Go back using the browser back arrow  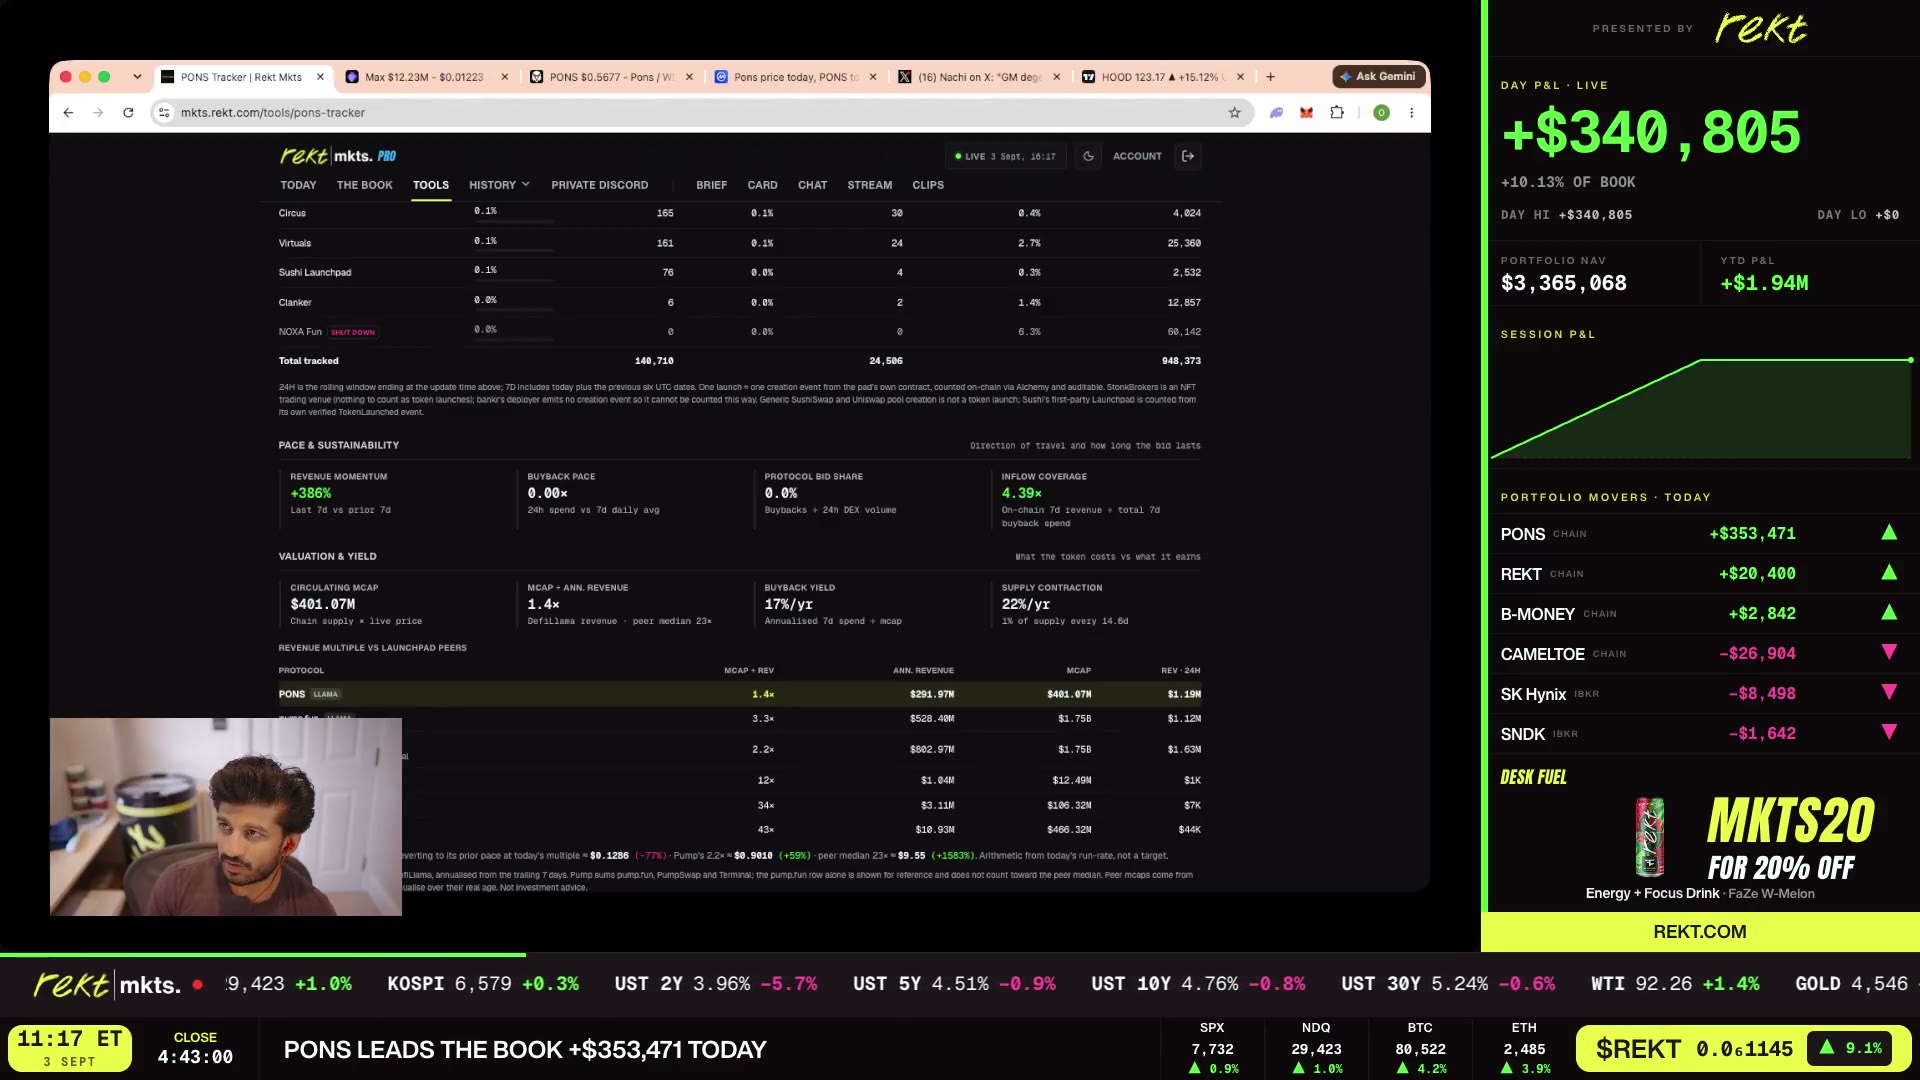pos(68,113)
